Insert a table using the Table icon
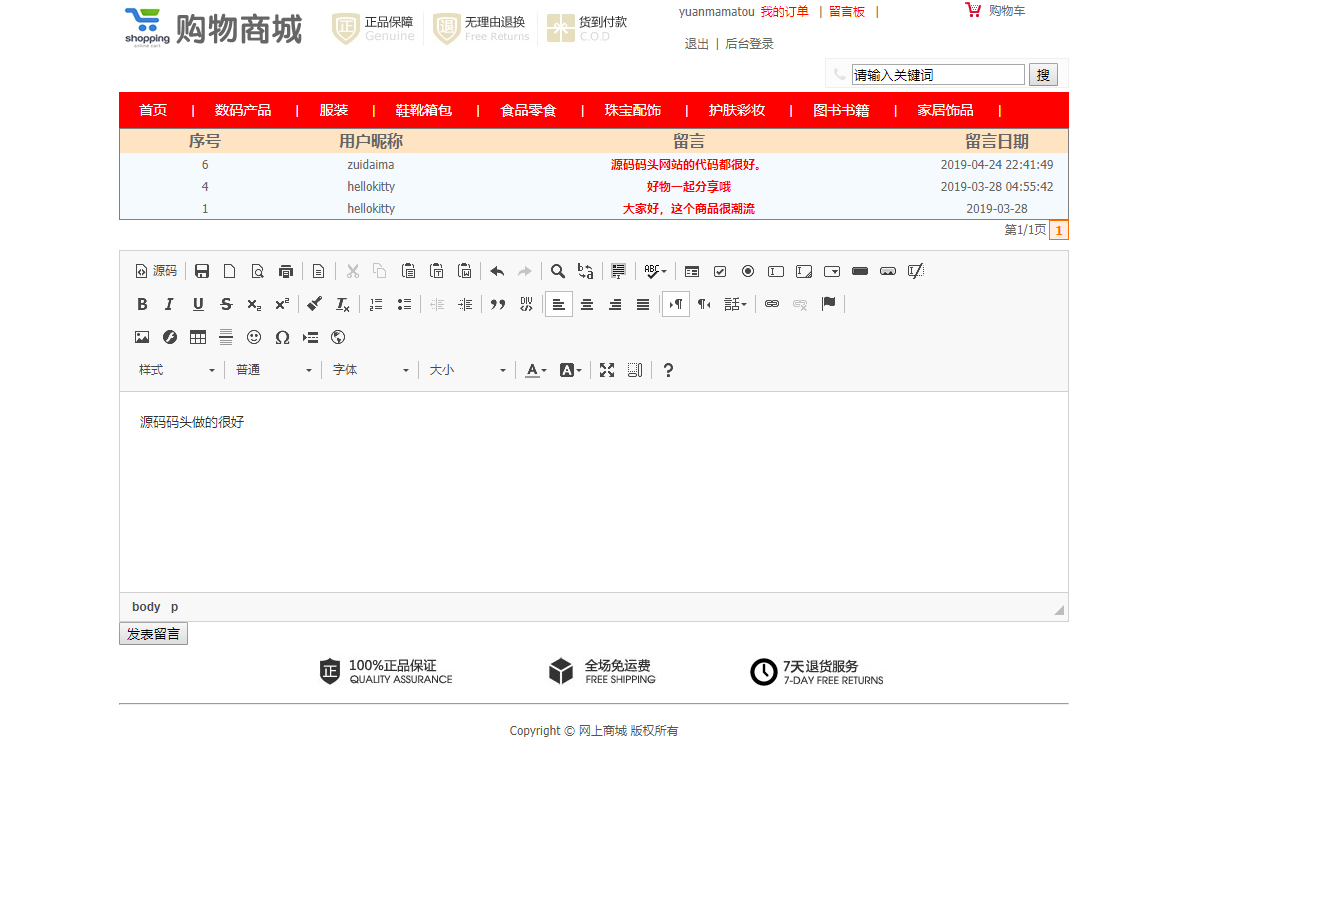1322x909 pixels. point(197,337)
